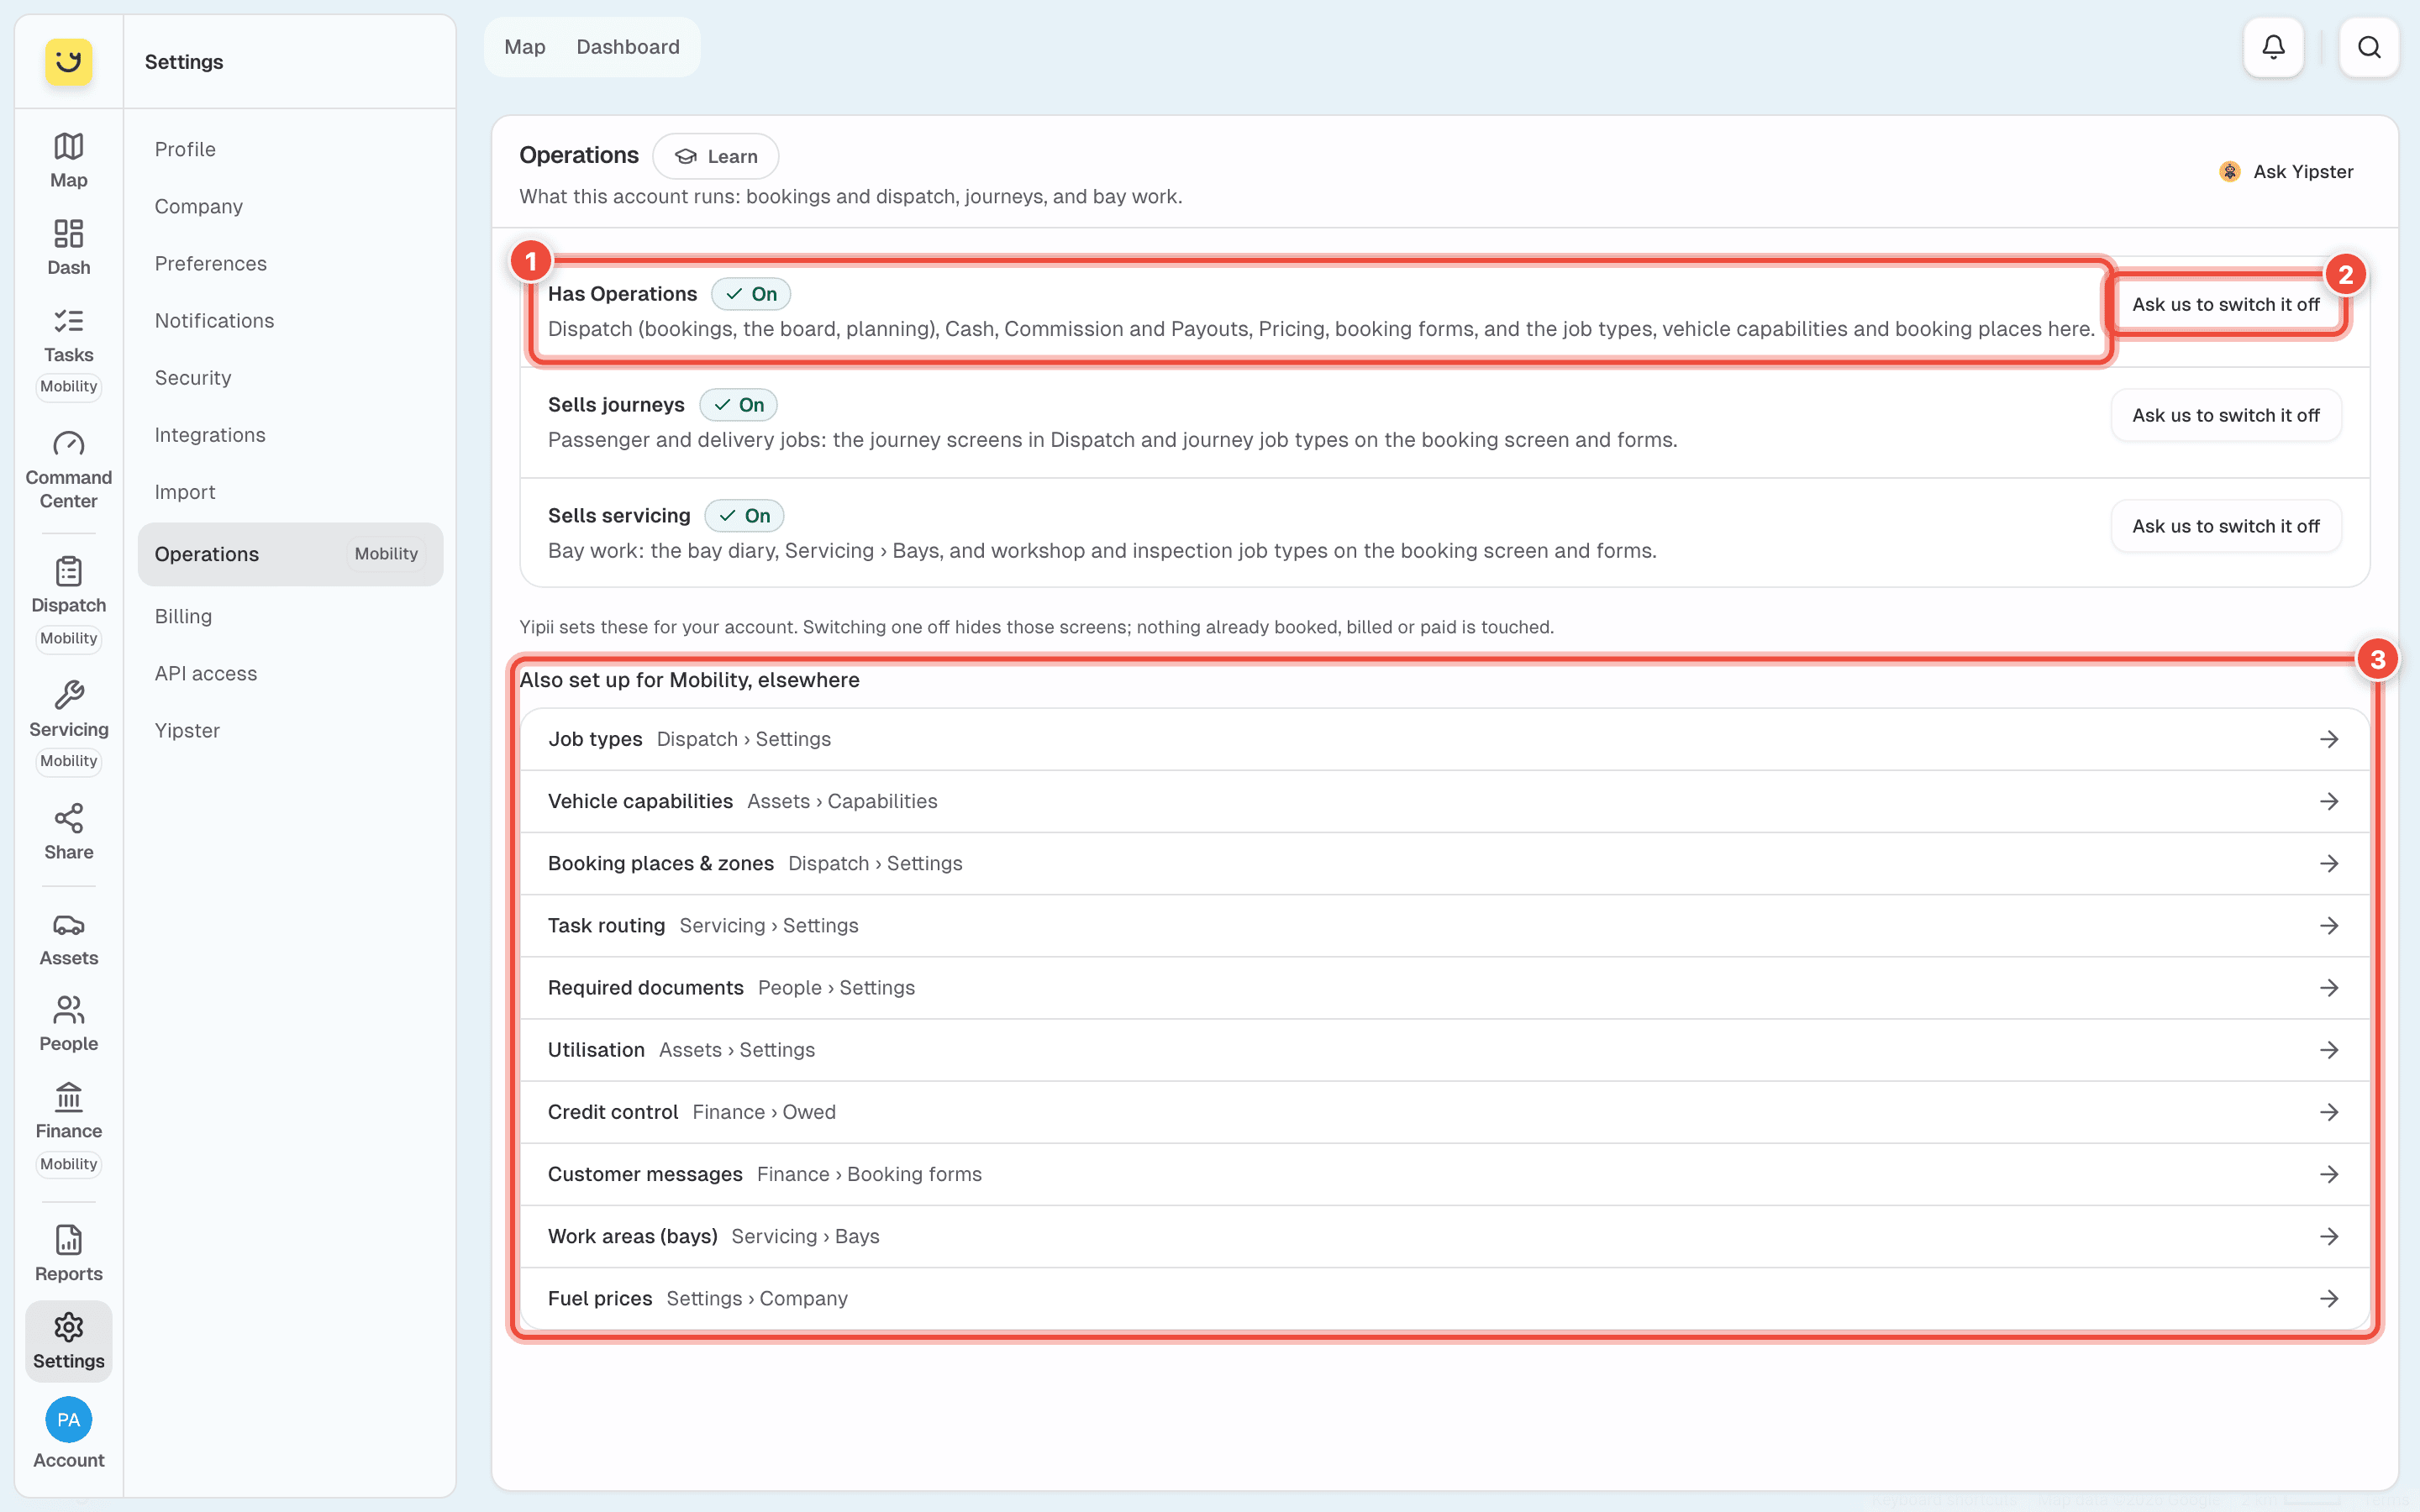Open Command Center in sidebar
The height and width of the screenshot is (1512, 2420).
(68, 470)
